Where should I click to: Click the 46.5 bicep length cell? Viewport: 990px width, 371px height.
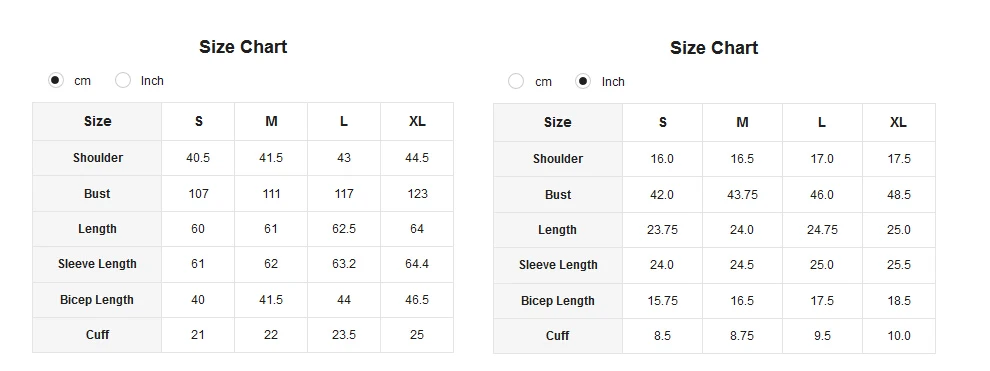[417, 300]
